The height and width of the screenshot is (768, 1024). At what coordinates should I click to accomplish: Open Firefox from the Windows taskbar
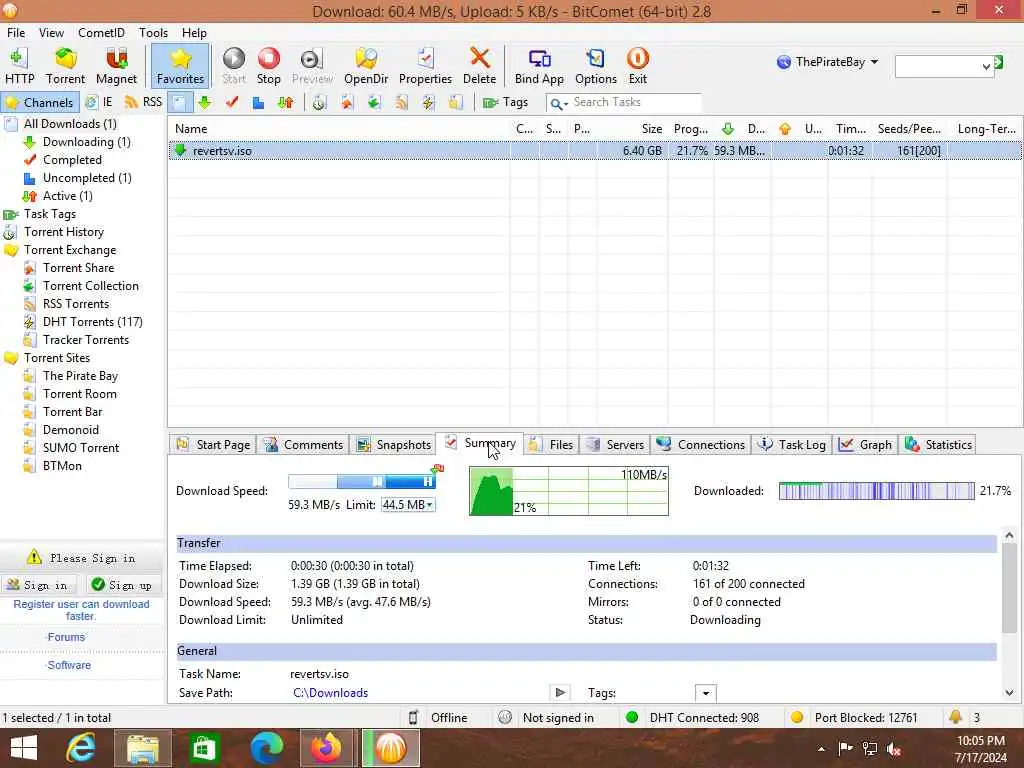tap(326, 748)
